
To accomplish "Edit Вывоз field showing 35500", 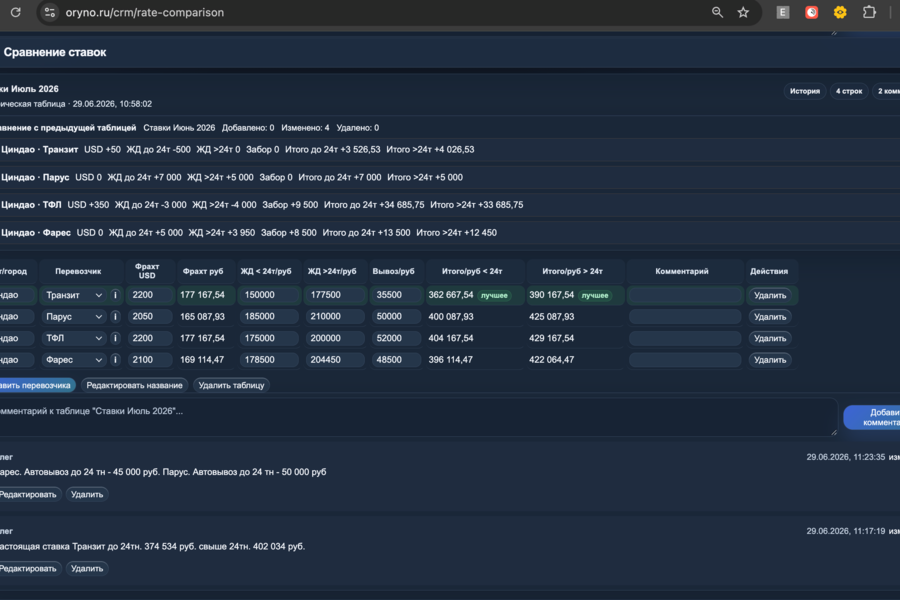I will point(397,295).
